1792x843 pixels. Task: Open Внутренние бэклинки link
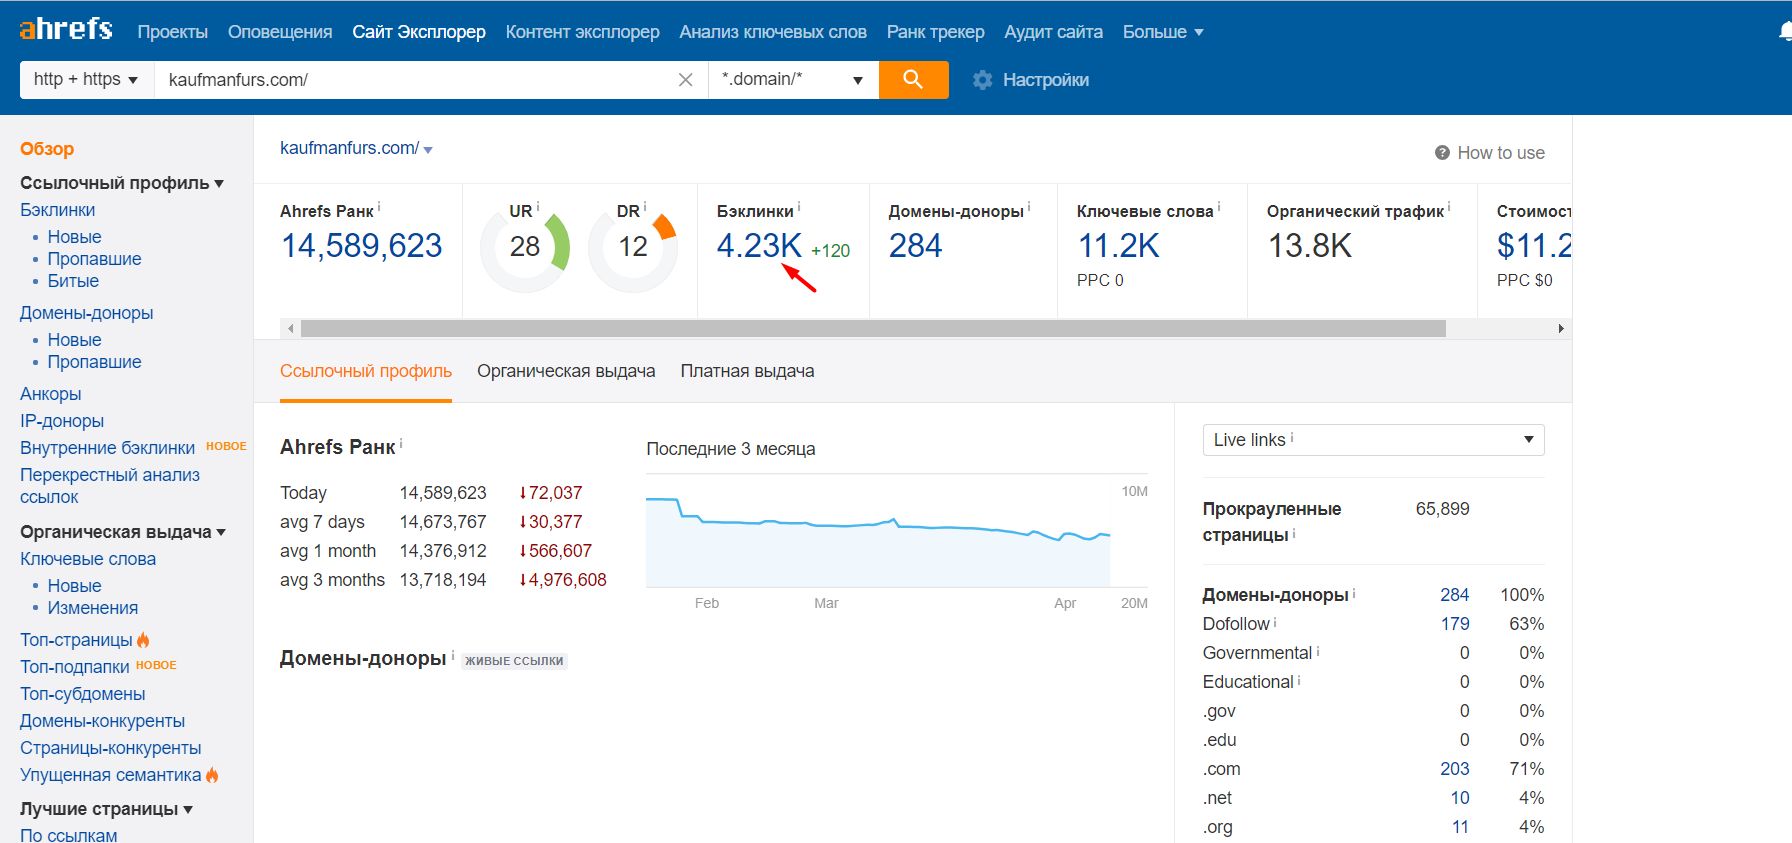click(x=108, y=448)
